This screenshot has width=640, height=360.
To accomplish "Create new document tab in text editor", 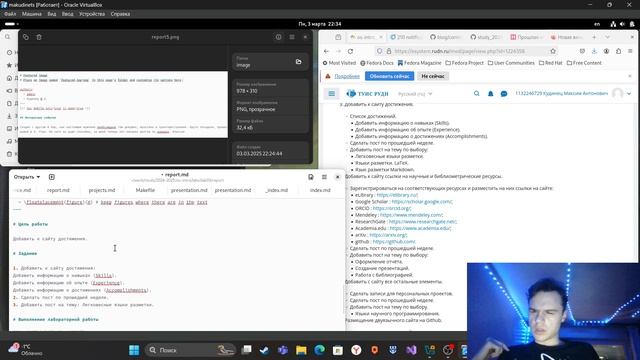I will [x=52, y=177].
